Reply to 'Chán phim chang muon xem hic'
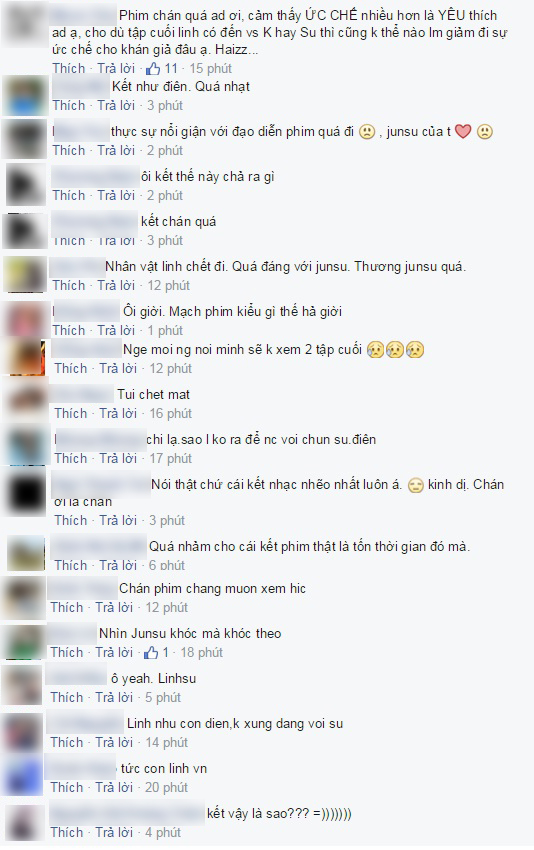 (114, 607)
